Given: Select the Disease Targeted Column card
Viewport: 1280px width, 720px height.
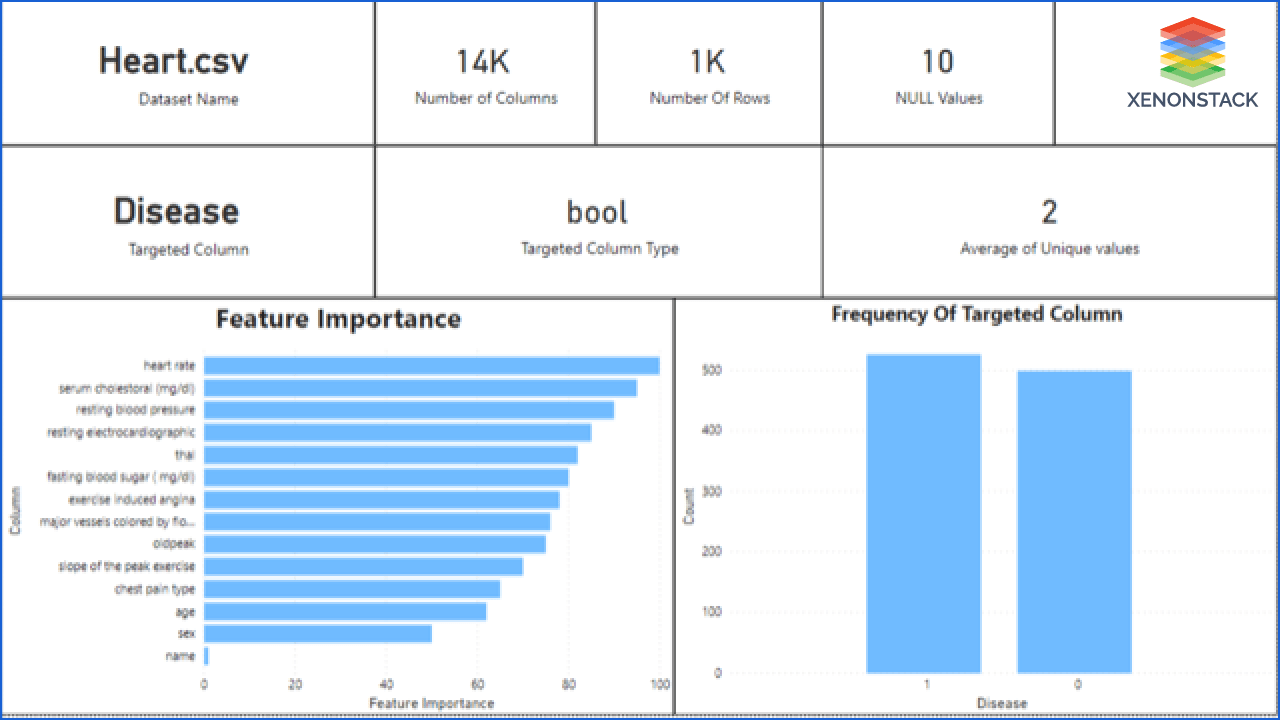Looking at the screenshot, I should 188,221.
